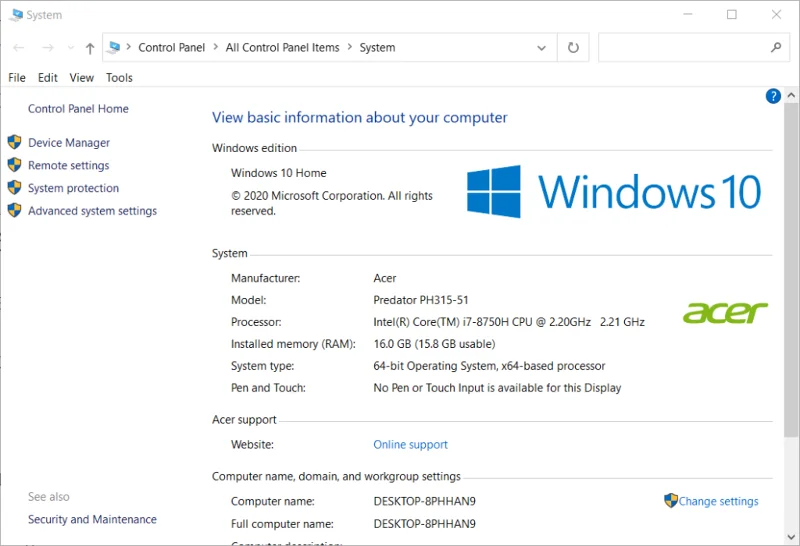The height and width of the screenshot is (546, 800).
Task: Click shield icon beside Device Manager
Action: pos(14,142)
